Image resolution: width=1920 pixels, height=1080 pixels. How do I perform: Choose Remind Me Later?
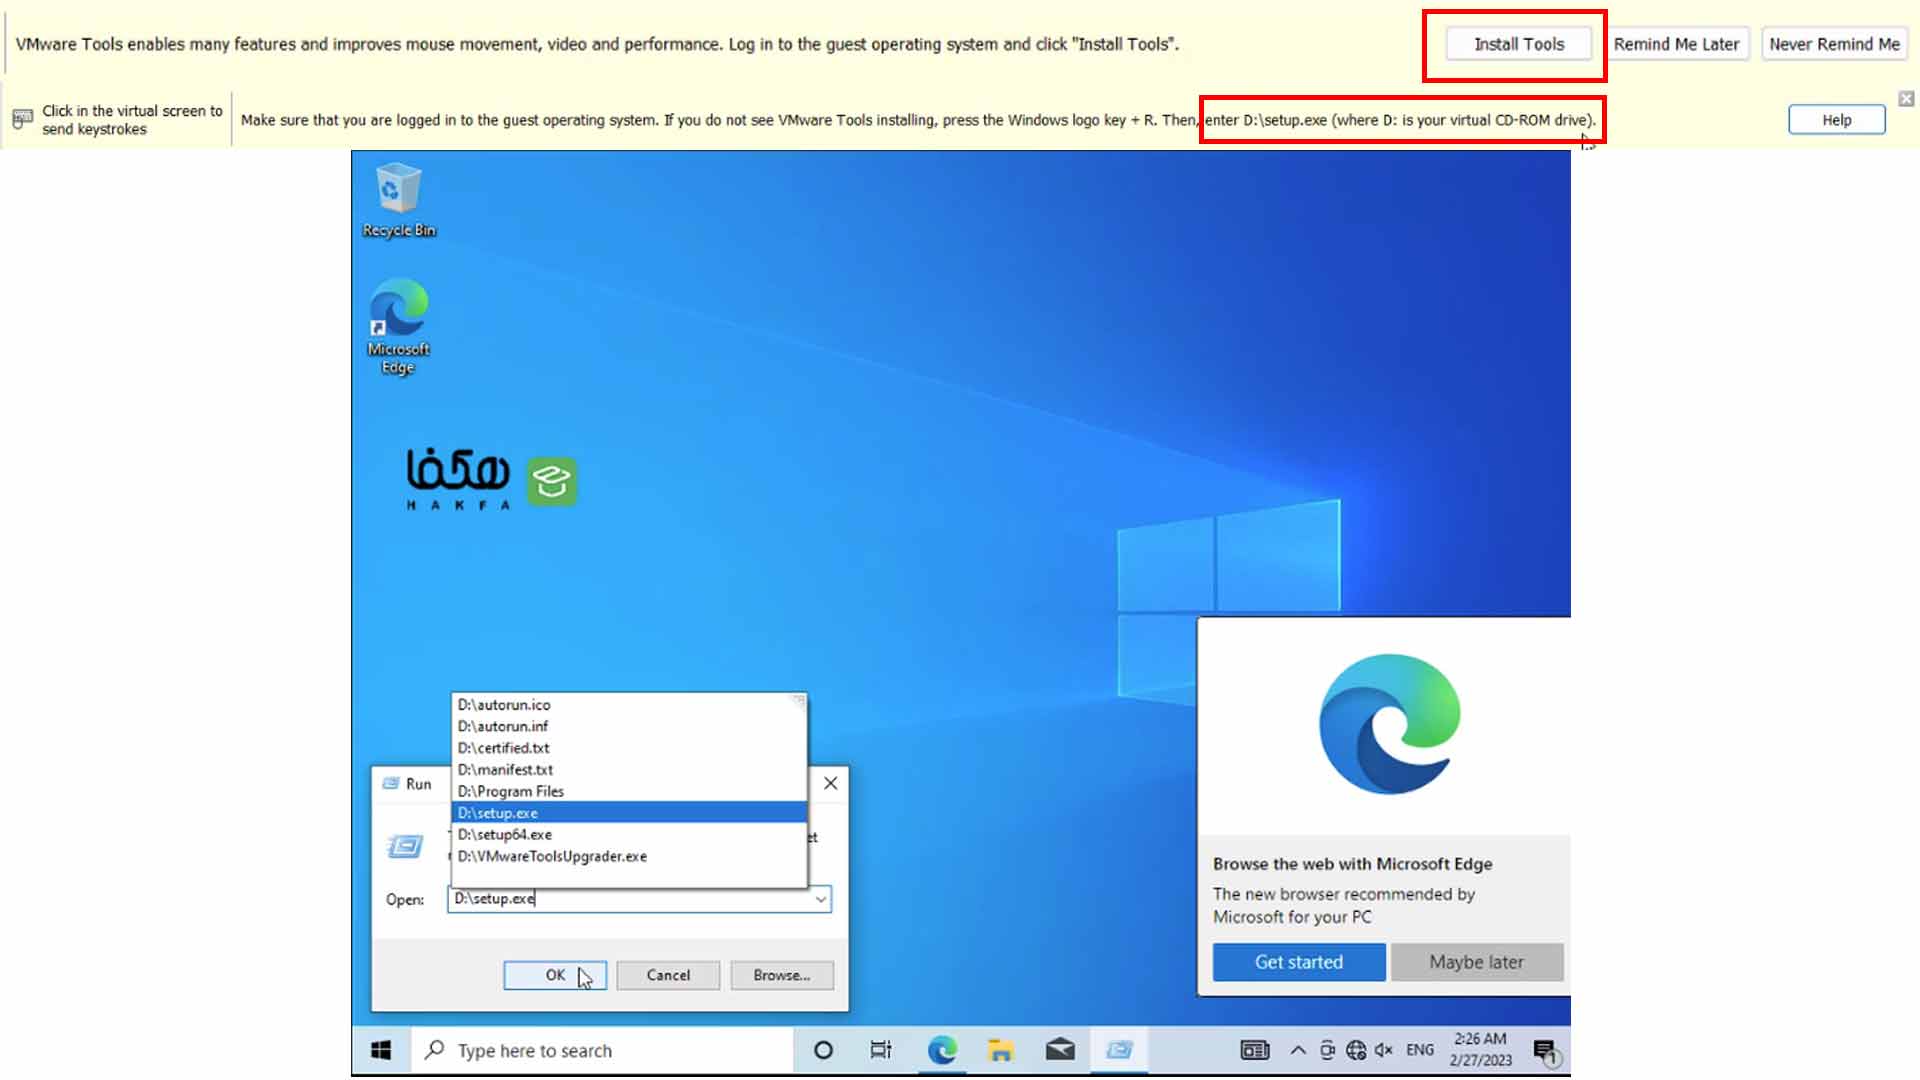1676,44
